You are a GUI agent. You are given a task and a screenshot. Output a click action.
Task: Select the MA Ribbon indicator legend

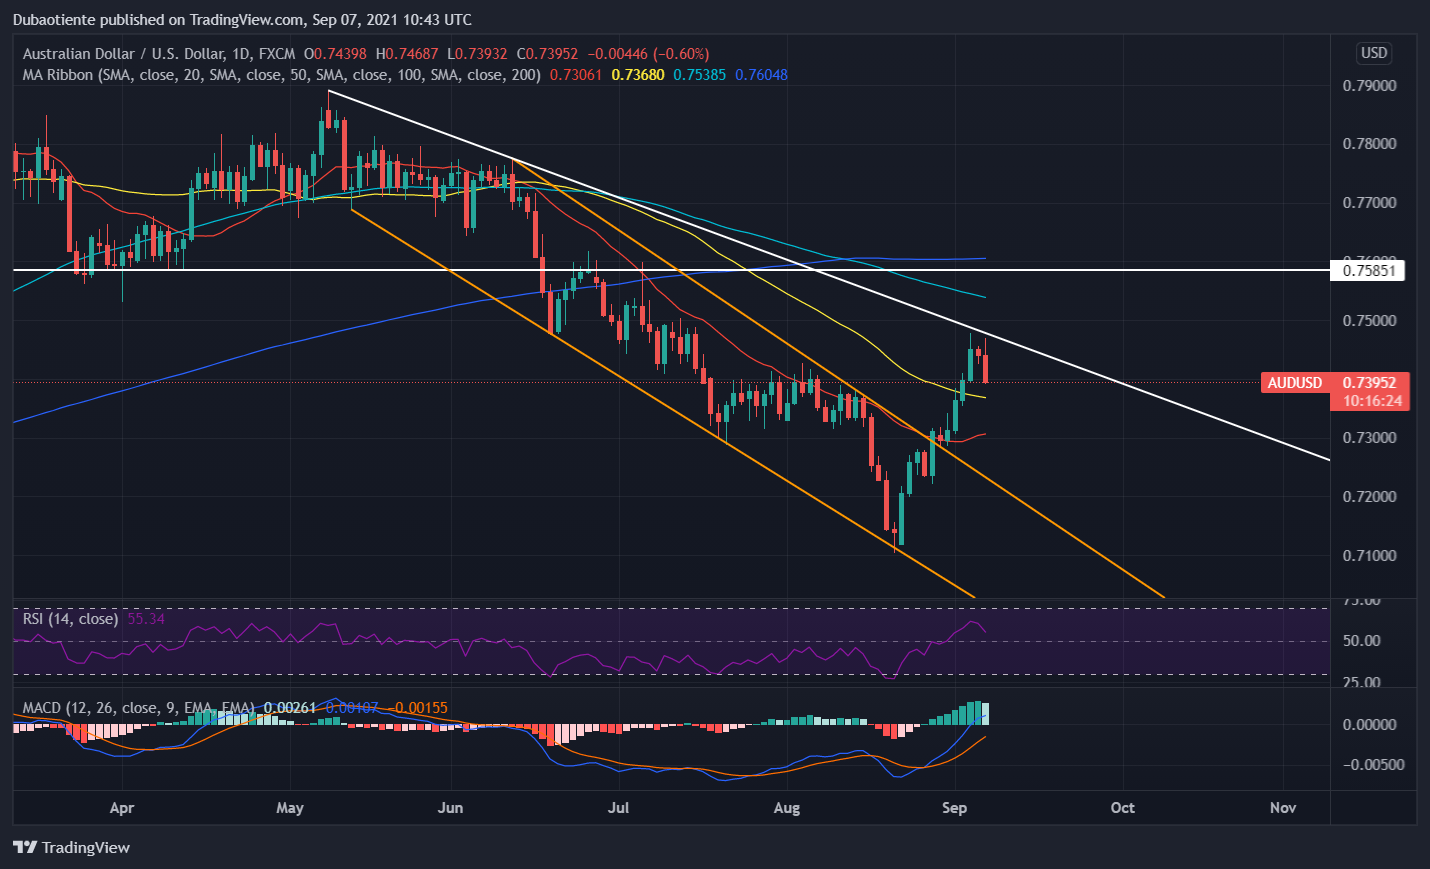coord(281,75)
